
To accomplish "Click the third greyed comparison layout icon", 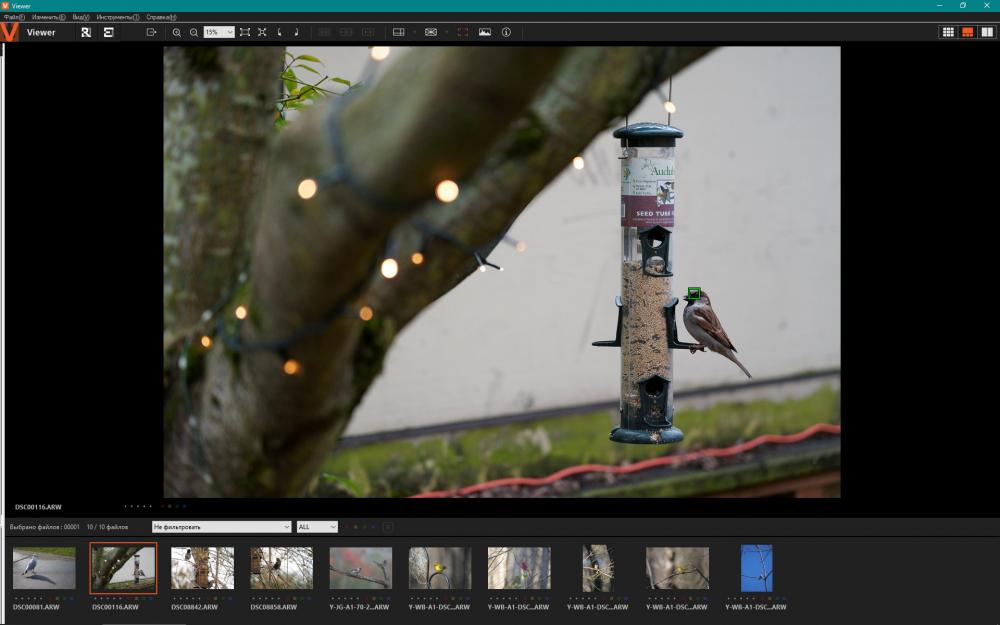I will point(368,32).
